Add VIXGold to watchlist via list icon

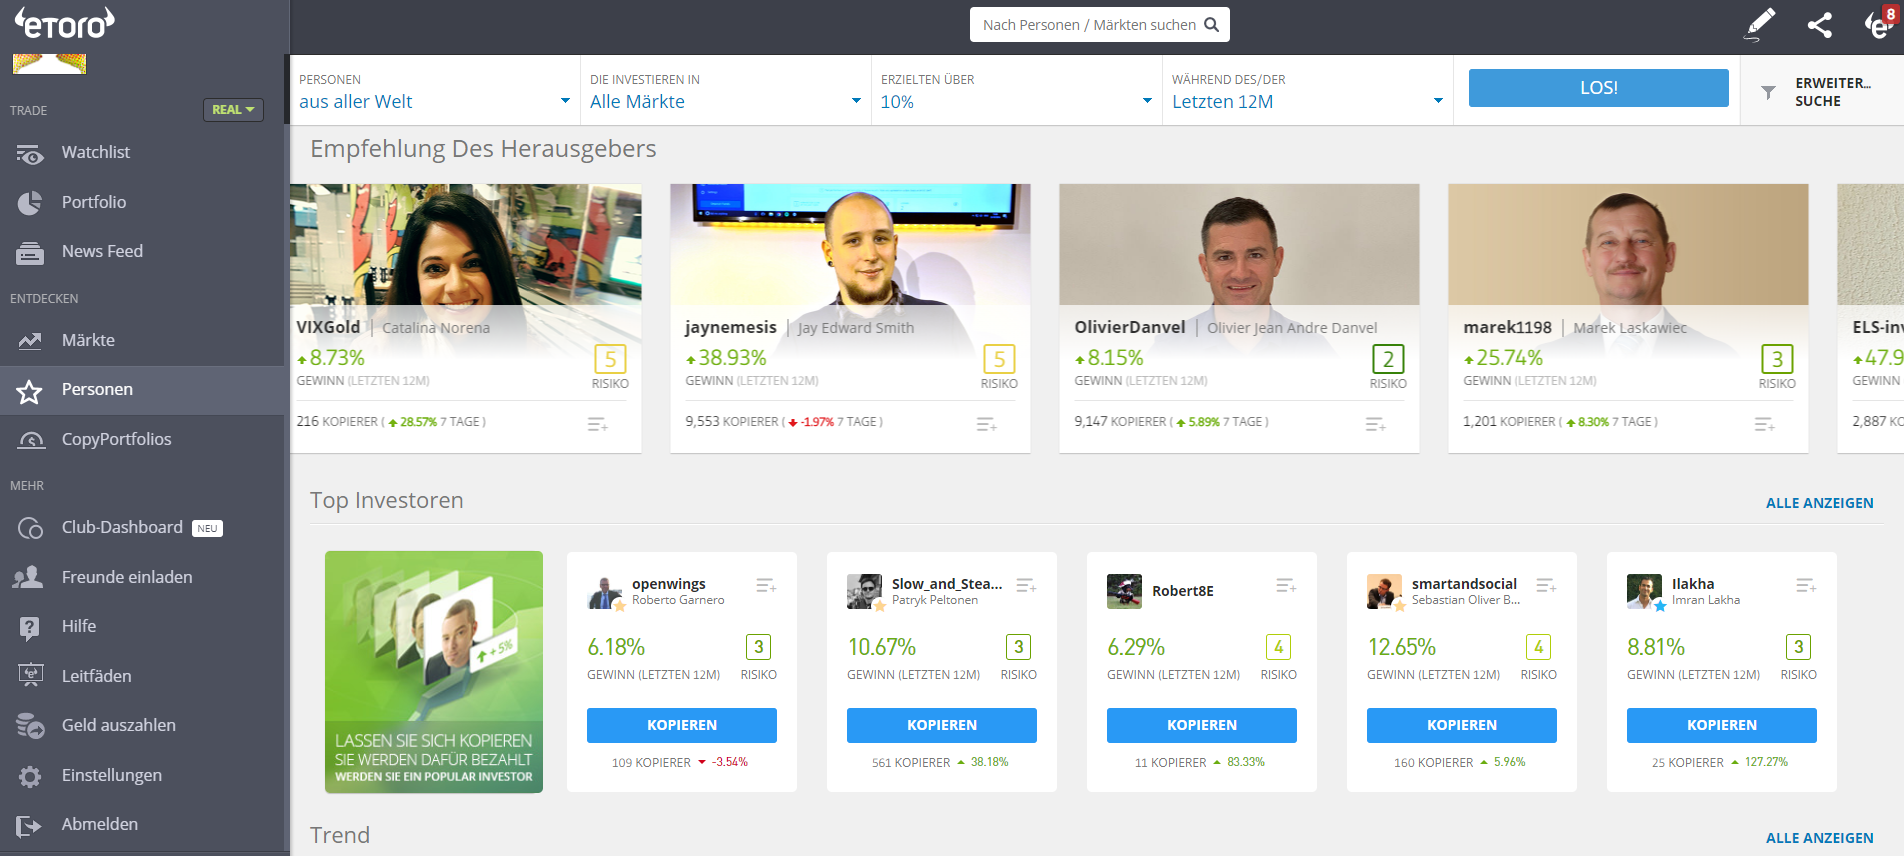point(597,425)
